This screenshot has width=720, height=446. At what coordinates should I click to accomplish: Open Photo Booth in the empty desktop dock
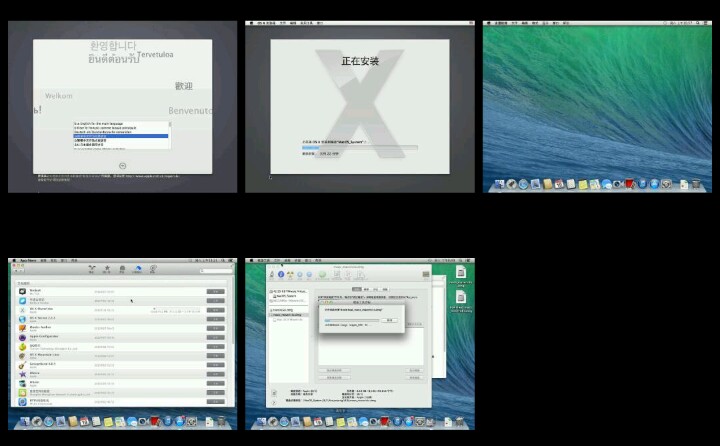pyautogui.click(x=630, y=184)
